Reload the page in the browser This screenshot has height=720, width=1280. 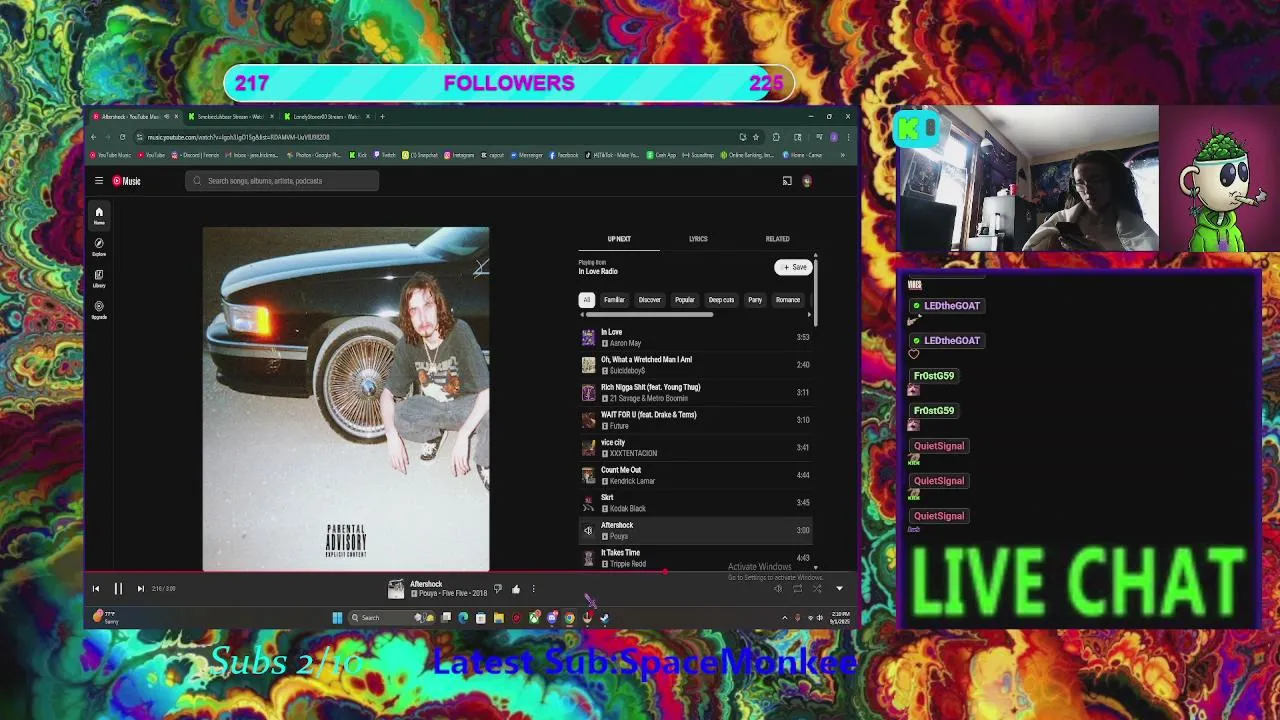coord(122,137)
